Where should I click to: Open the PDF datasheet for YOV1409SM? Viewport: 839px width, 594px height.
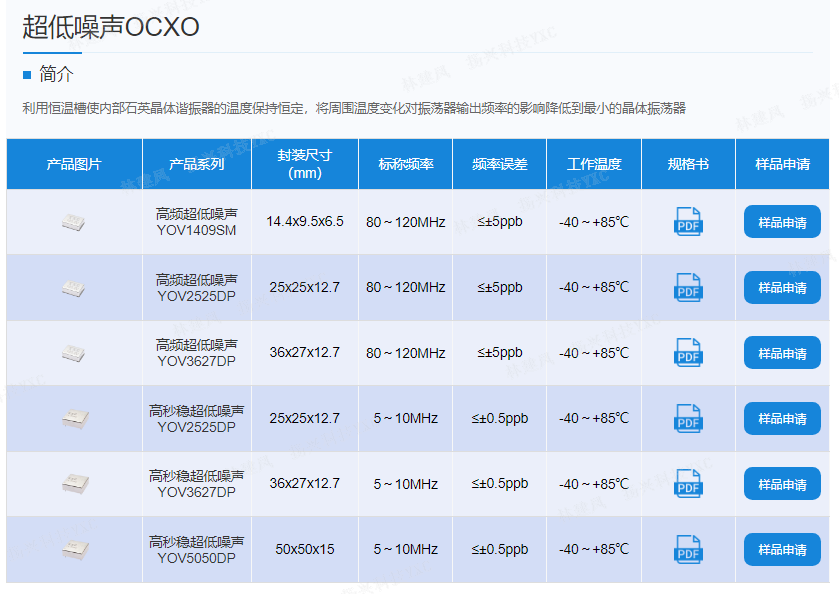point(688,222)
